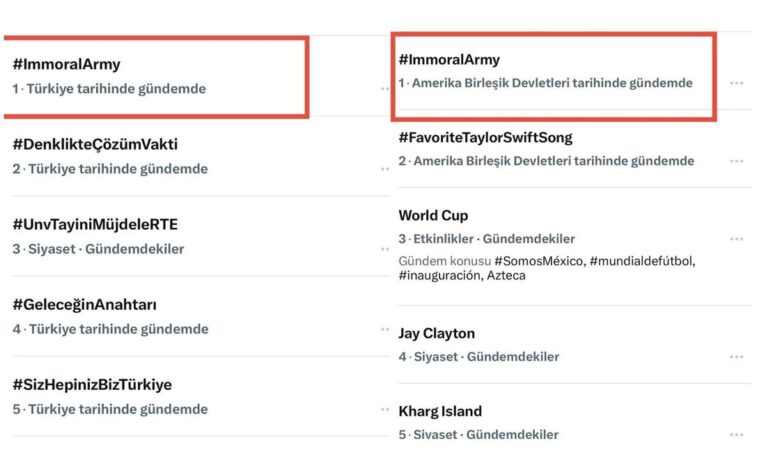Click the #SomosMéxico related hashtag
780x470 pixels.
point(539,261)
